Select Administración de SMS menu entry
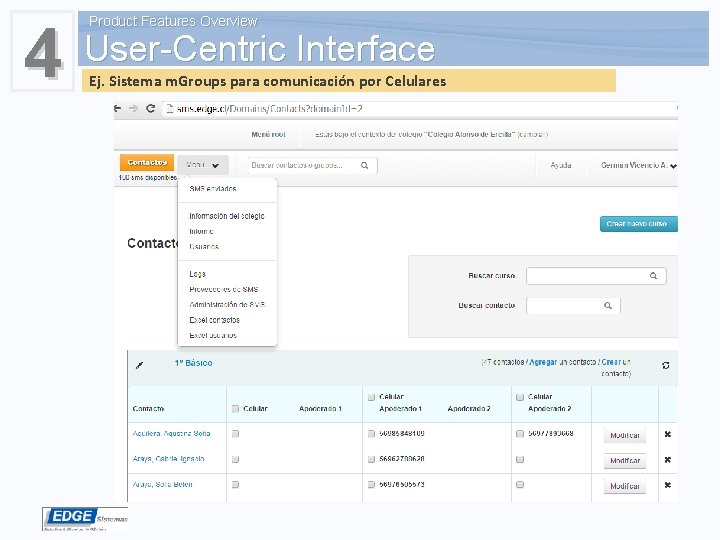This screenshot has height=540, width=720. click(227, 304)
